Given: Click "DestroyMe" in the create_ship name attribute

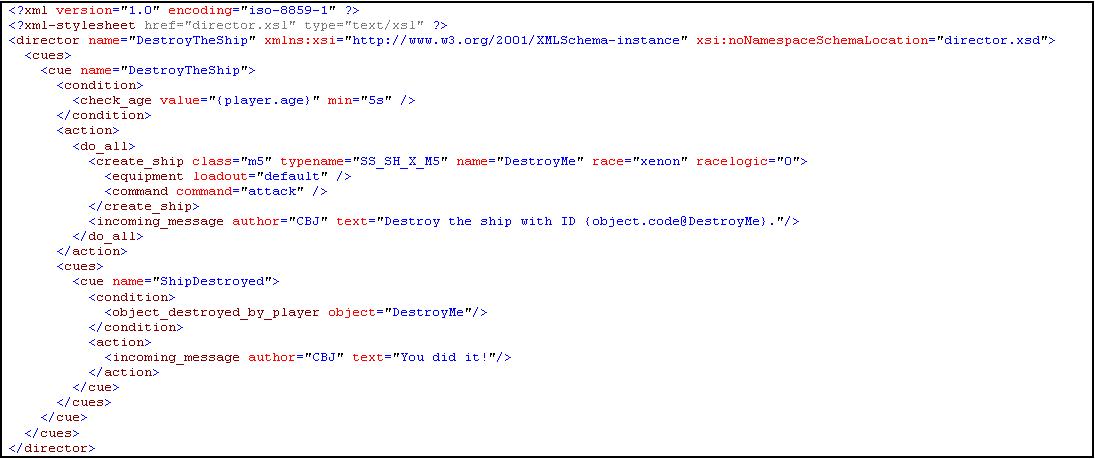Looking at the screenshot, I should click(x=538, y=161).
